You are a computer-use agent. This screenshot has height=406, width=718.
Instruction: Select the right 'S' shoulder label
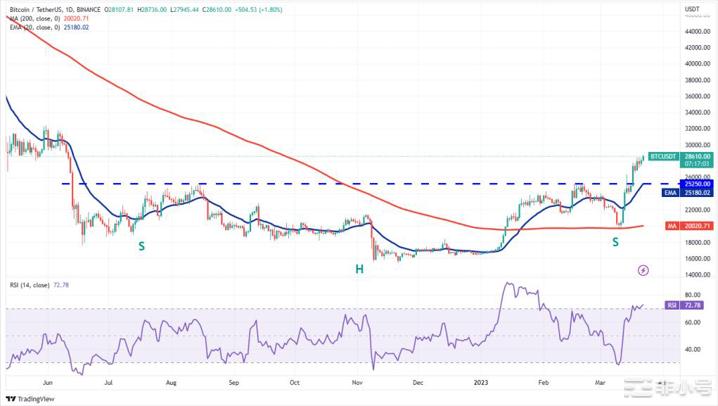pyautogui.click(x=616, y=243)
